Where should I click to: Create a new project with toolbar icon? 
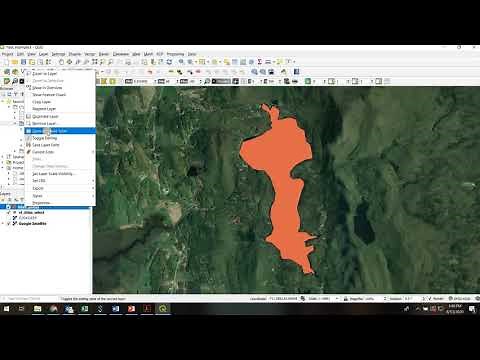(x=6, y=62)
